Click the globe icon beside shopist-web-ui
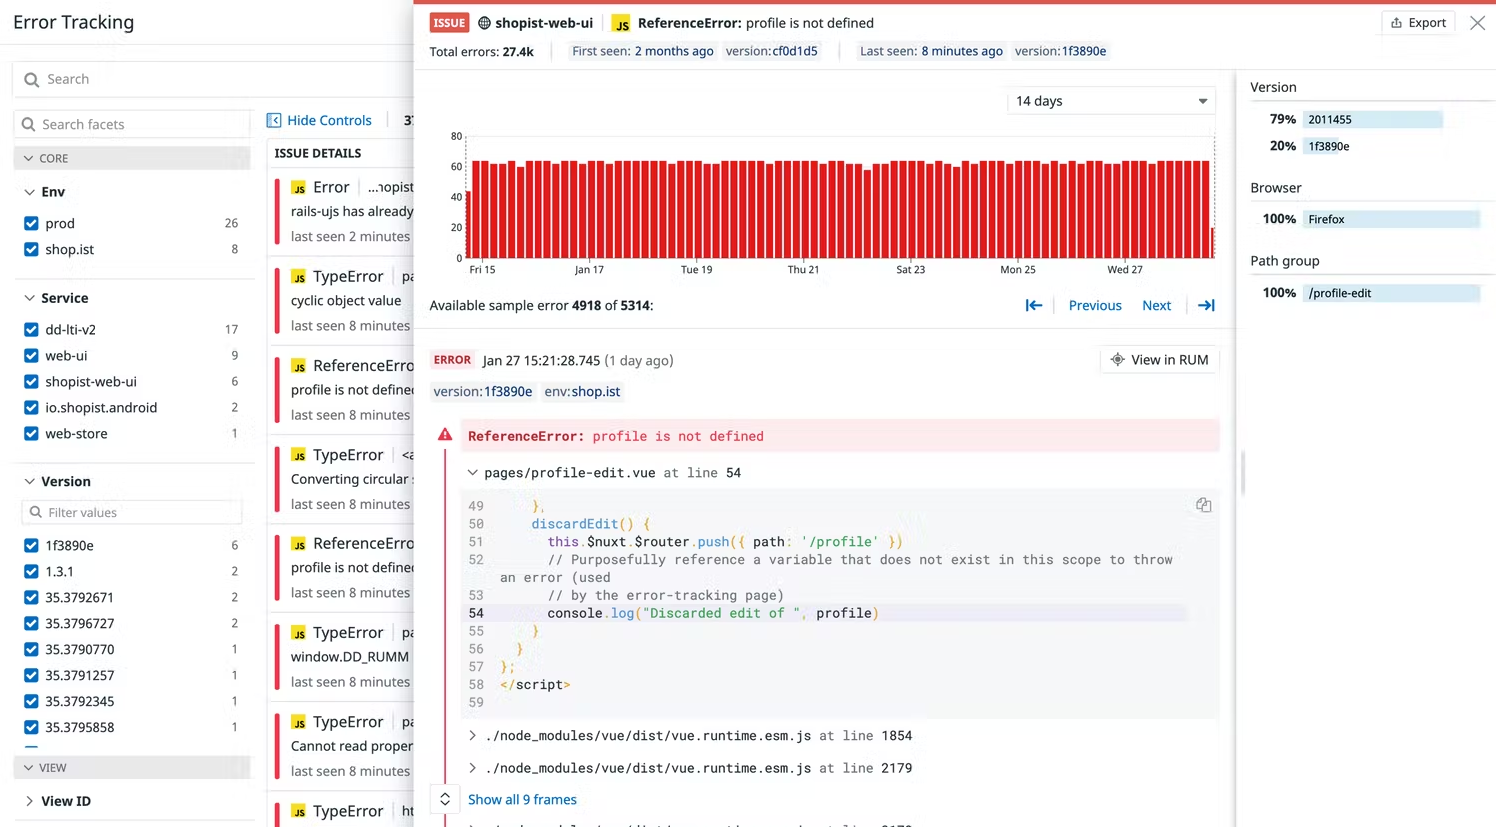 click(484, 23)
